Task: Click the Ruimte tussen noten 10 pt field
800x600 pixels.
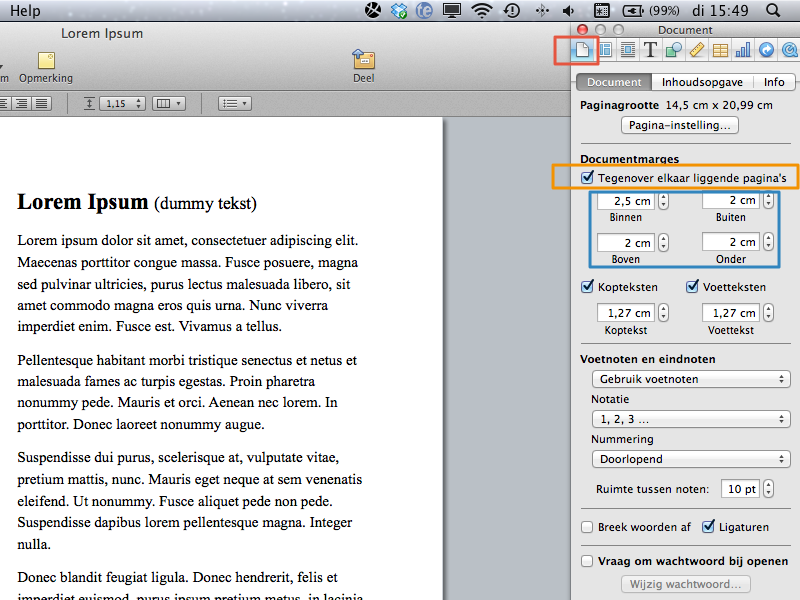Action: pos(740,489)
